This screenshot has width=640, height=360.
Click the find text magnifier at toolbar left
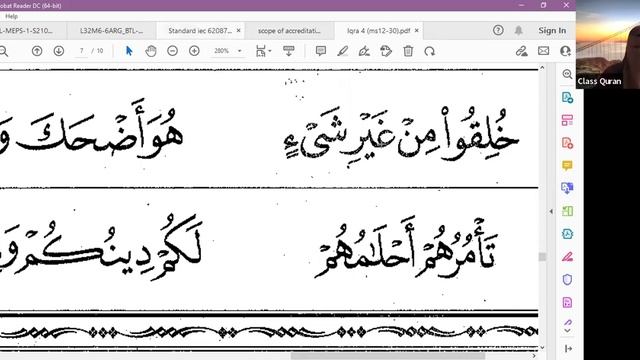3,51
